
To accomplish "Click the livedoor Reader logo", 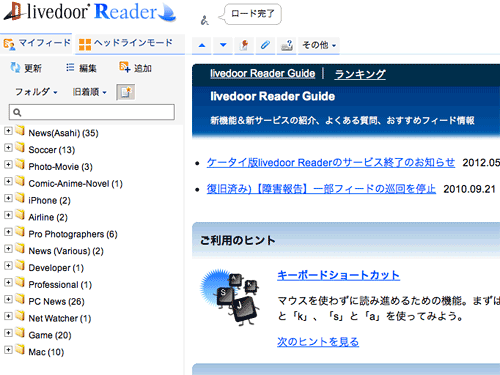I will point(89,12).
